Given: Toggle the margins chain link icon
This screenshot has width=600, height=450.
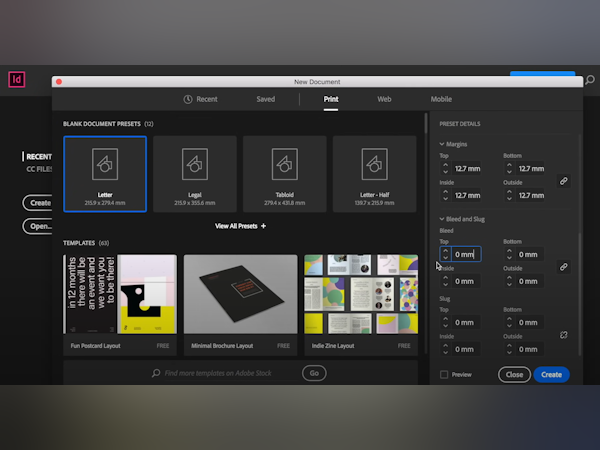Looking at the screenshot, I should (x=563, y=181).
